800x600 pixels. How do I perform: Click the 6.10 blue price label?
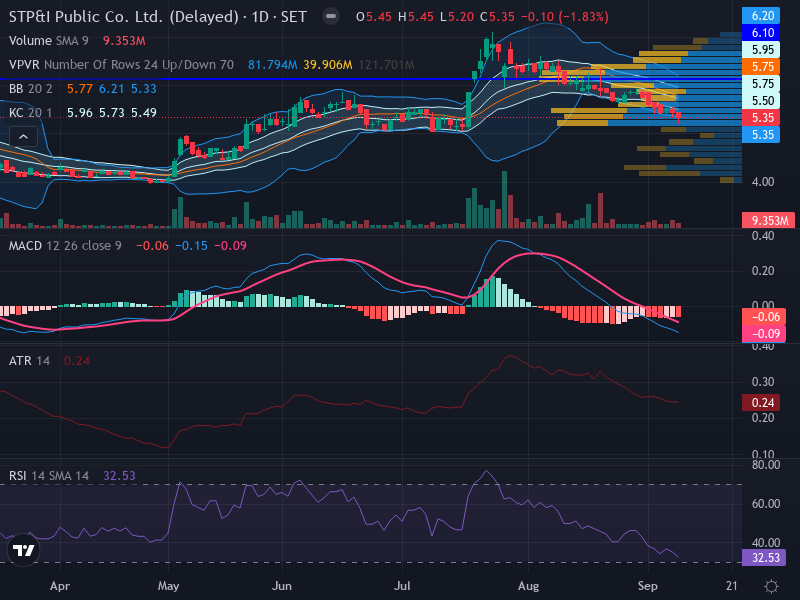point(761,33)
